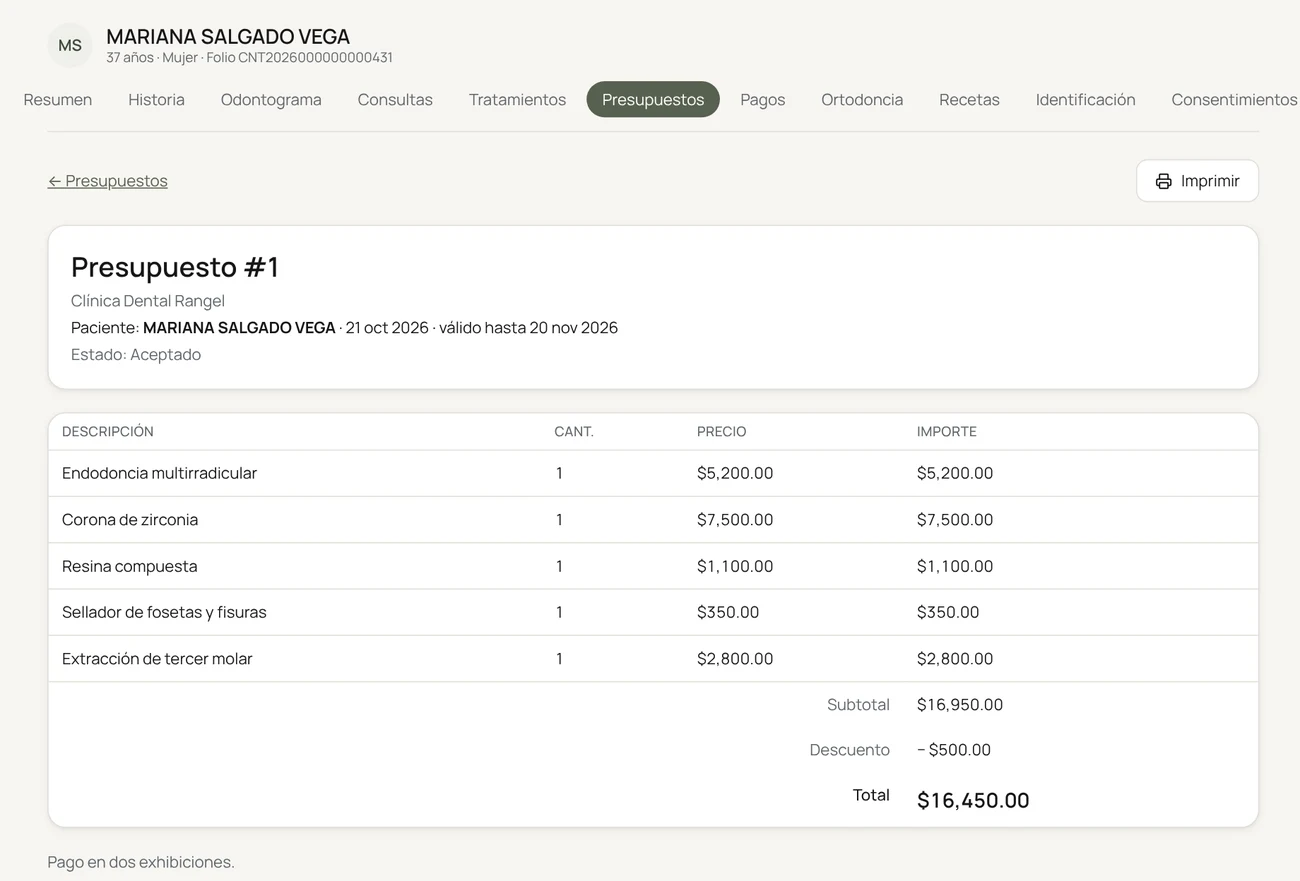Click the Imprimir button label
1300x881 pixels.
point(1210,181)
